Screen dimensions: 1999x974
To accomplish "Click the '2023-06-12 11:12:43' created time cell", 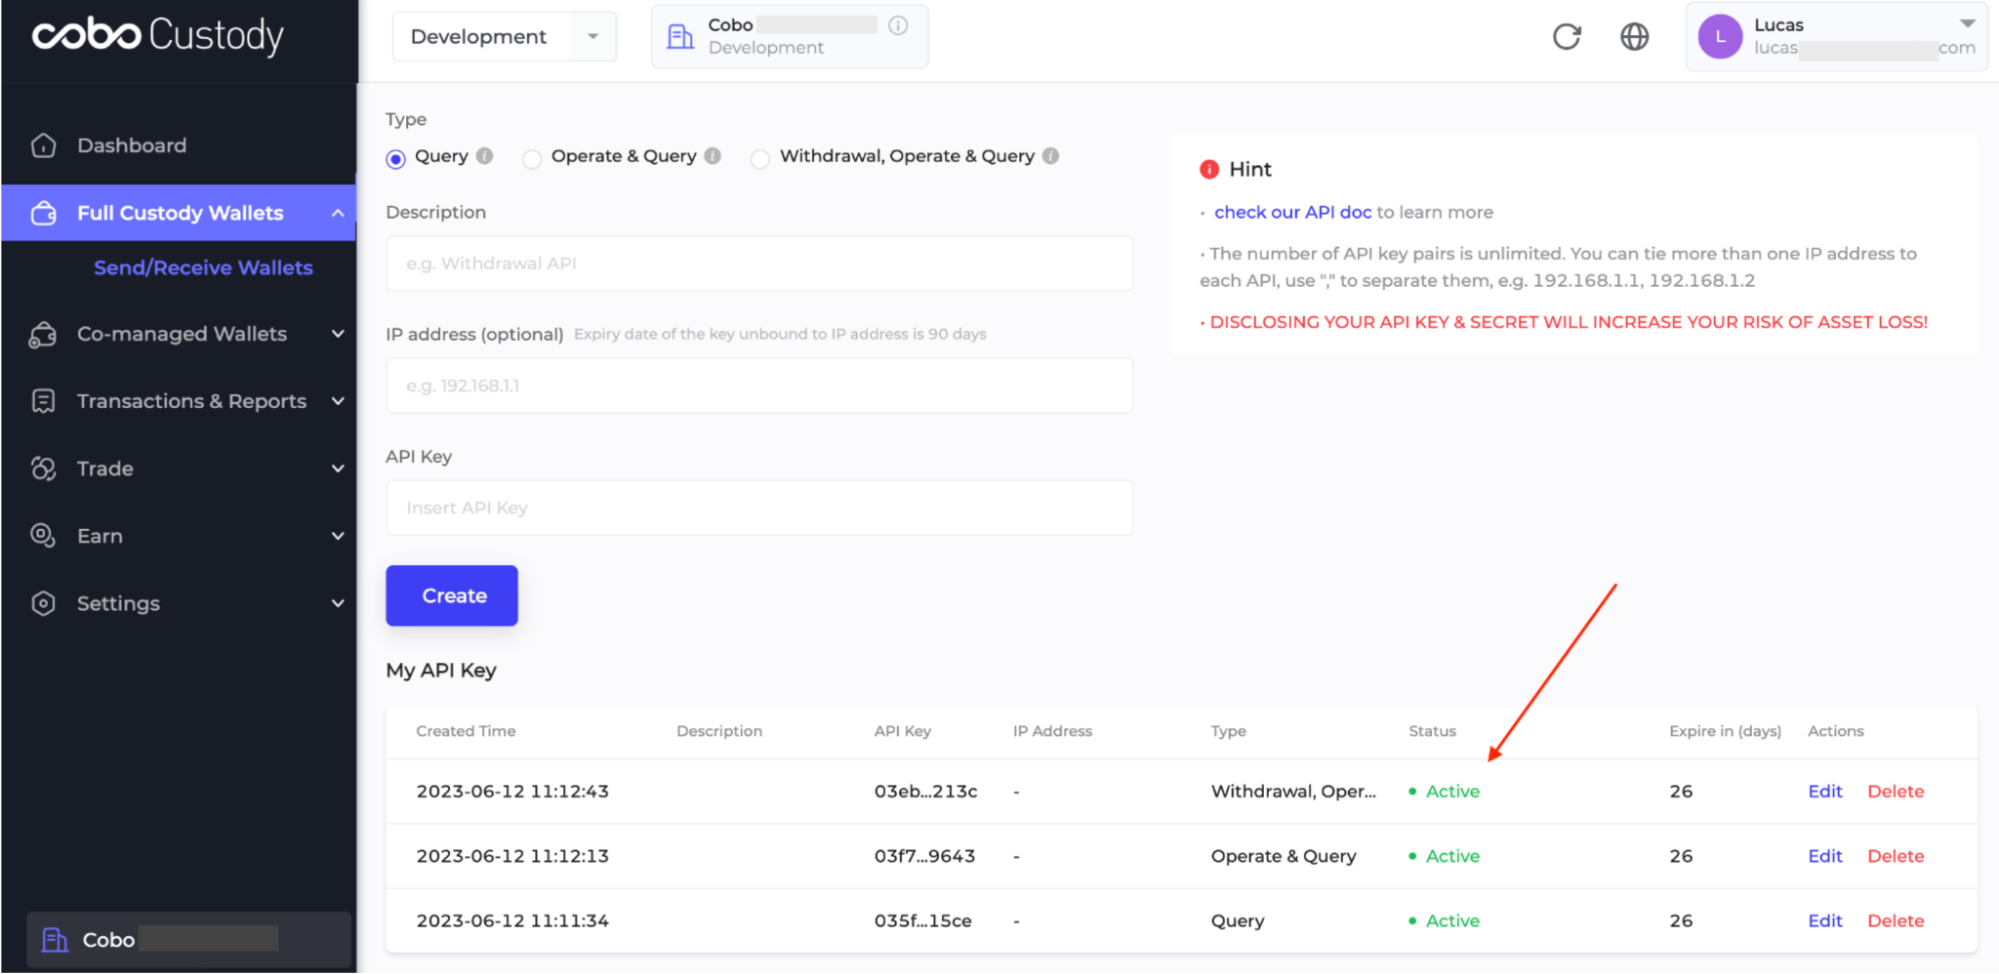I will [x=512, y=791].
